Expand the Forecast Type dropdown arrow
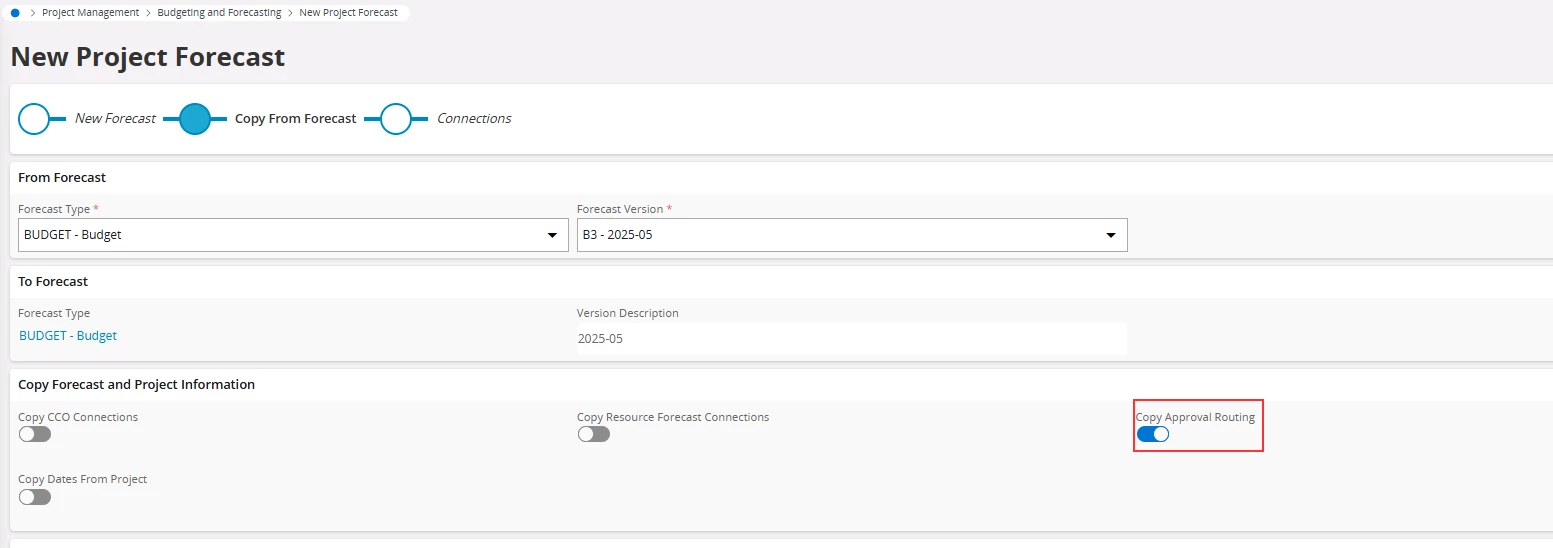The height and width of the screenshot is (548, 1553). click(x=552, y=235)
